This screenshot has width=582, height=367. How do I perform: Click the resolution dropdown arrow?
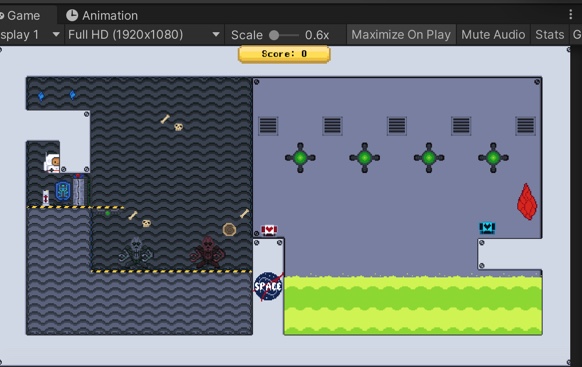coord(216,35)
